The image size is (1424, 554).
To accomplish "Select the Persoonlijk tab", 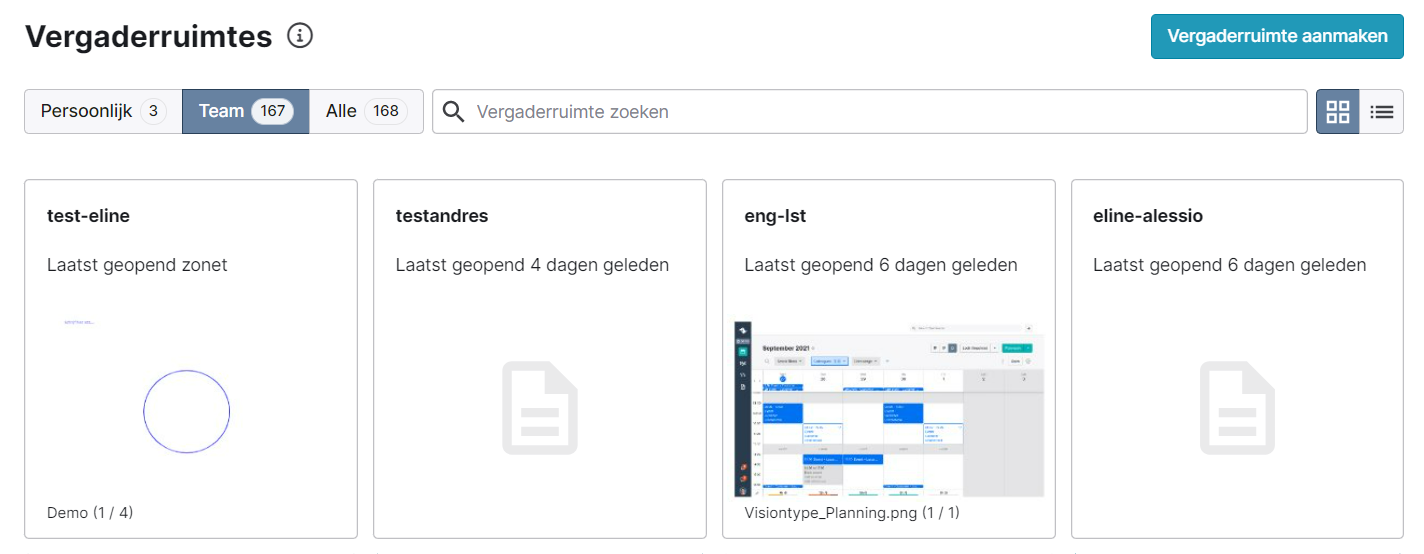I will tap(102, 111).
